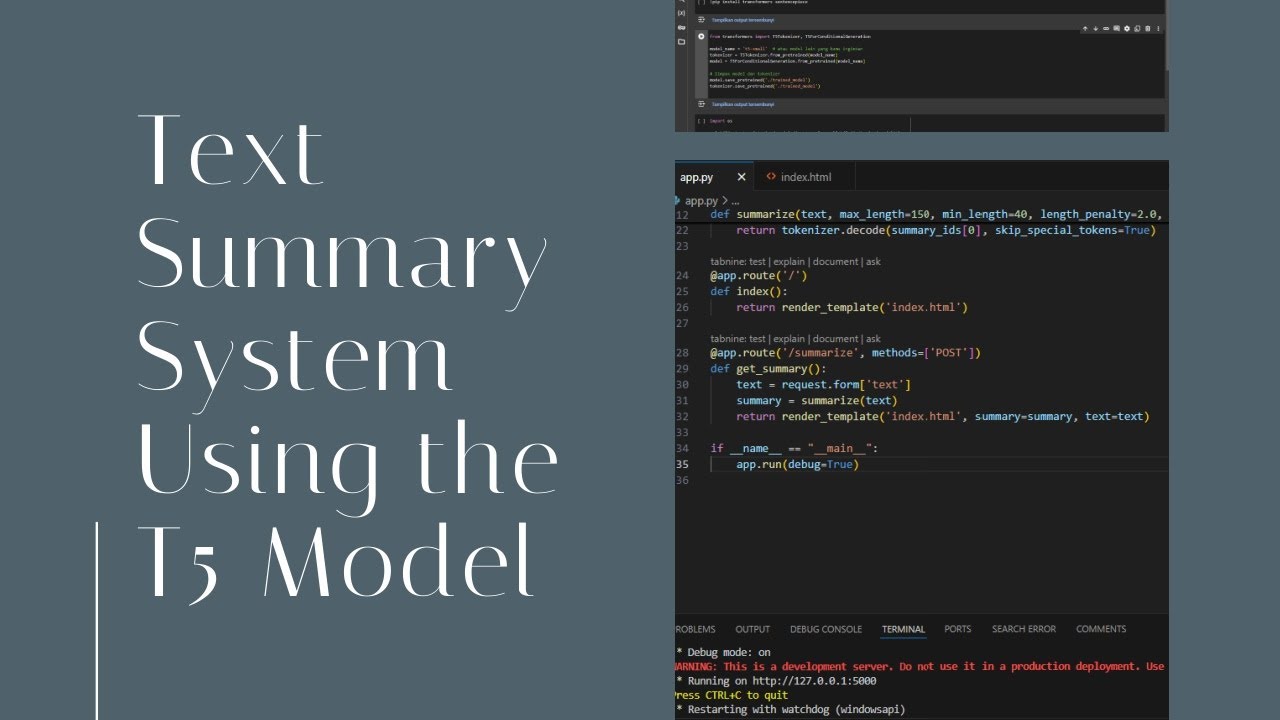Toggle run bracket of import os cell
Screen dimensions: 1280x720
pos(701,121)
